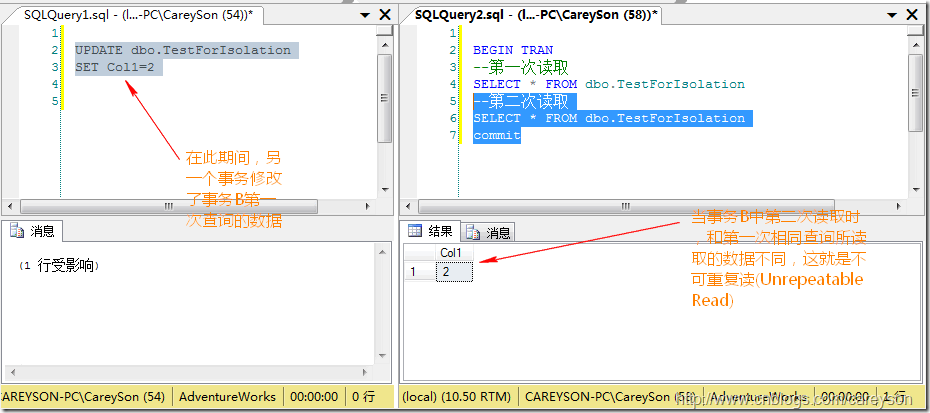Switch to right pane 消息 tab

tap(490, 232)
